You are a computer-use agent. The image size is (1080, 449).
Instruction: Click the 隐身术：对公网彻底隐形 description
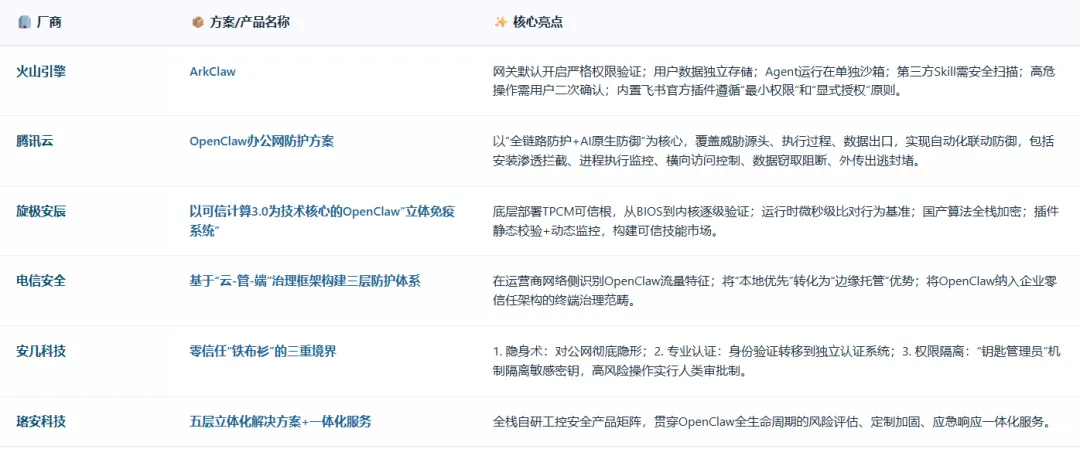click(x=777, y=361)
